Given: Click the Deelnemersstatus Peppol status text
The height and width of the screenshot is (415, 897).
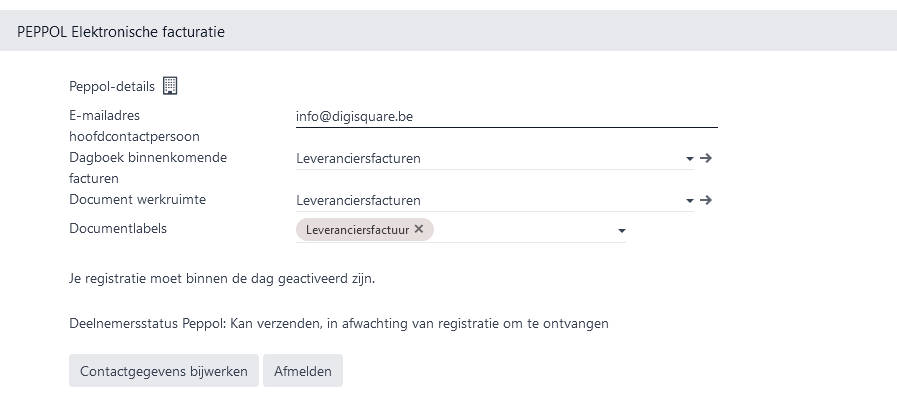Looking at the screenshot, I should click(339, 323).
